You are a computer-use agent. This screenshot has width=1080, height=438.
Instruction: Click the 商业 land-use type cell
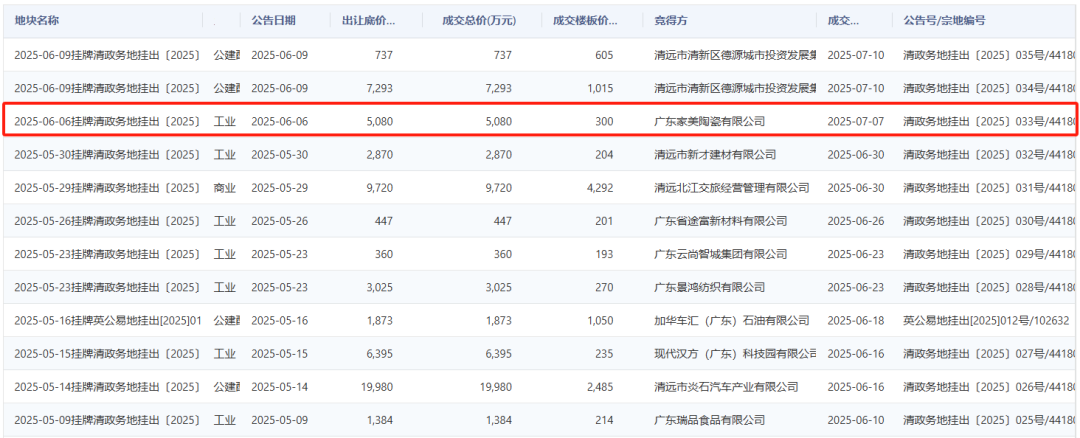pyautogui.click(x=225, y=187)
